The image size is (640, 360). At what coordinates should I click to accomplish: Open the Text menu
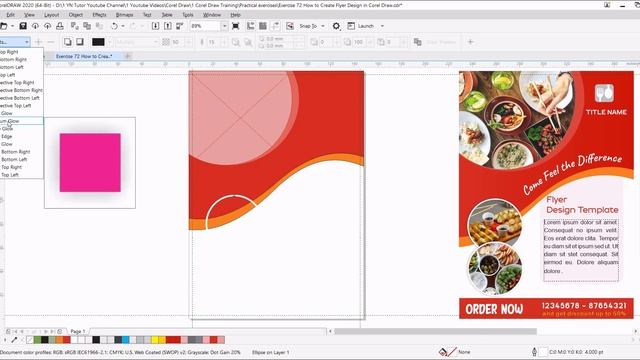(147, 15)
